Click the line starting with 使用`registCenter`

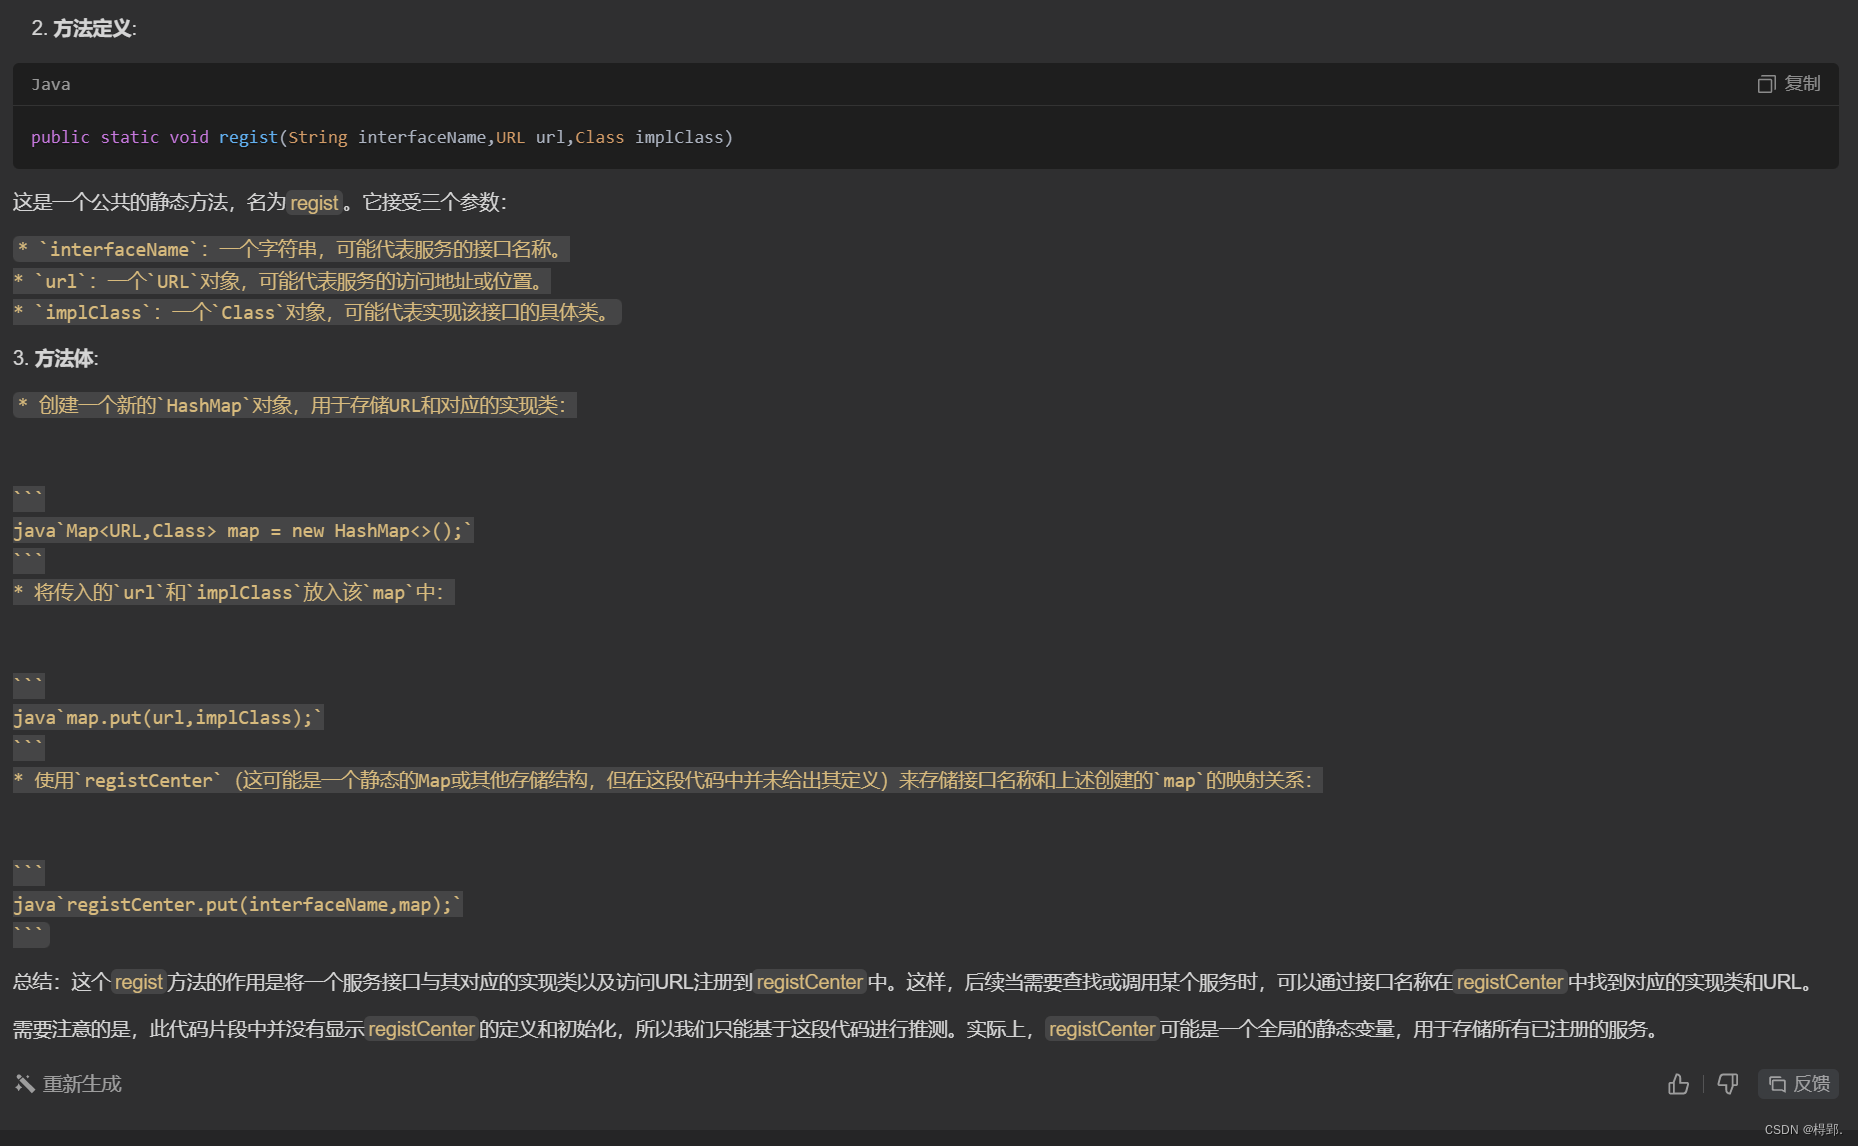tap(668, 780)
